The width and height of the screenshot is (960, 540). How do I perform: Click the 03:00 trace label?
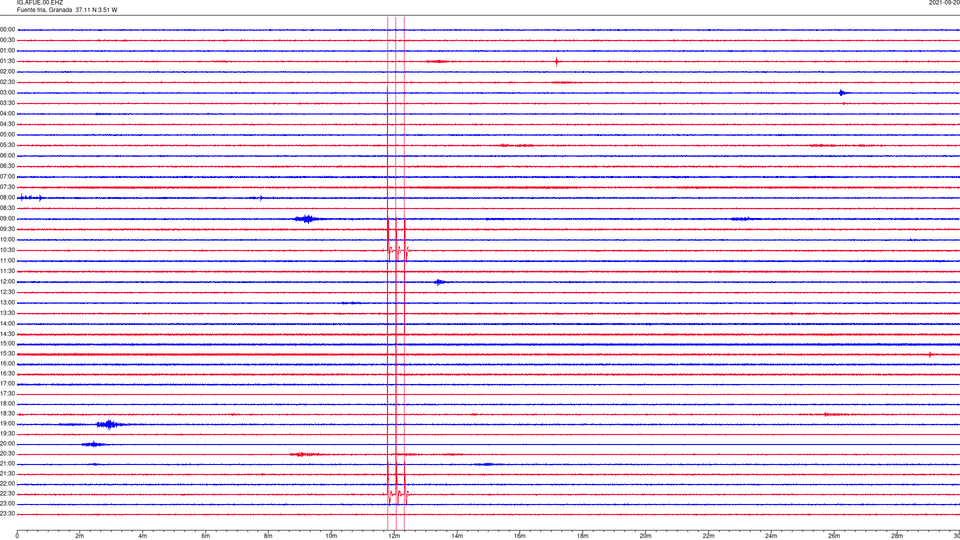pyautogui.click(x=7, y=92)
